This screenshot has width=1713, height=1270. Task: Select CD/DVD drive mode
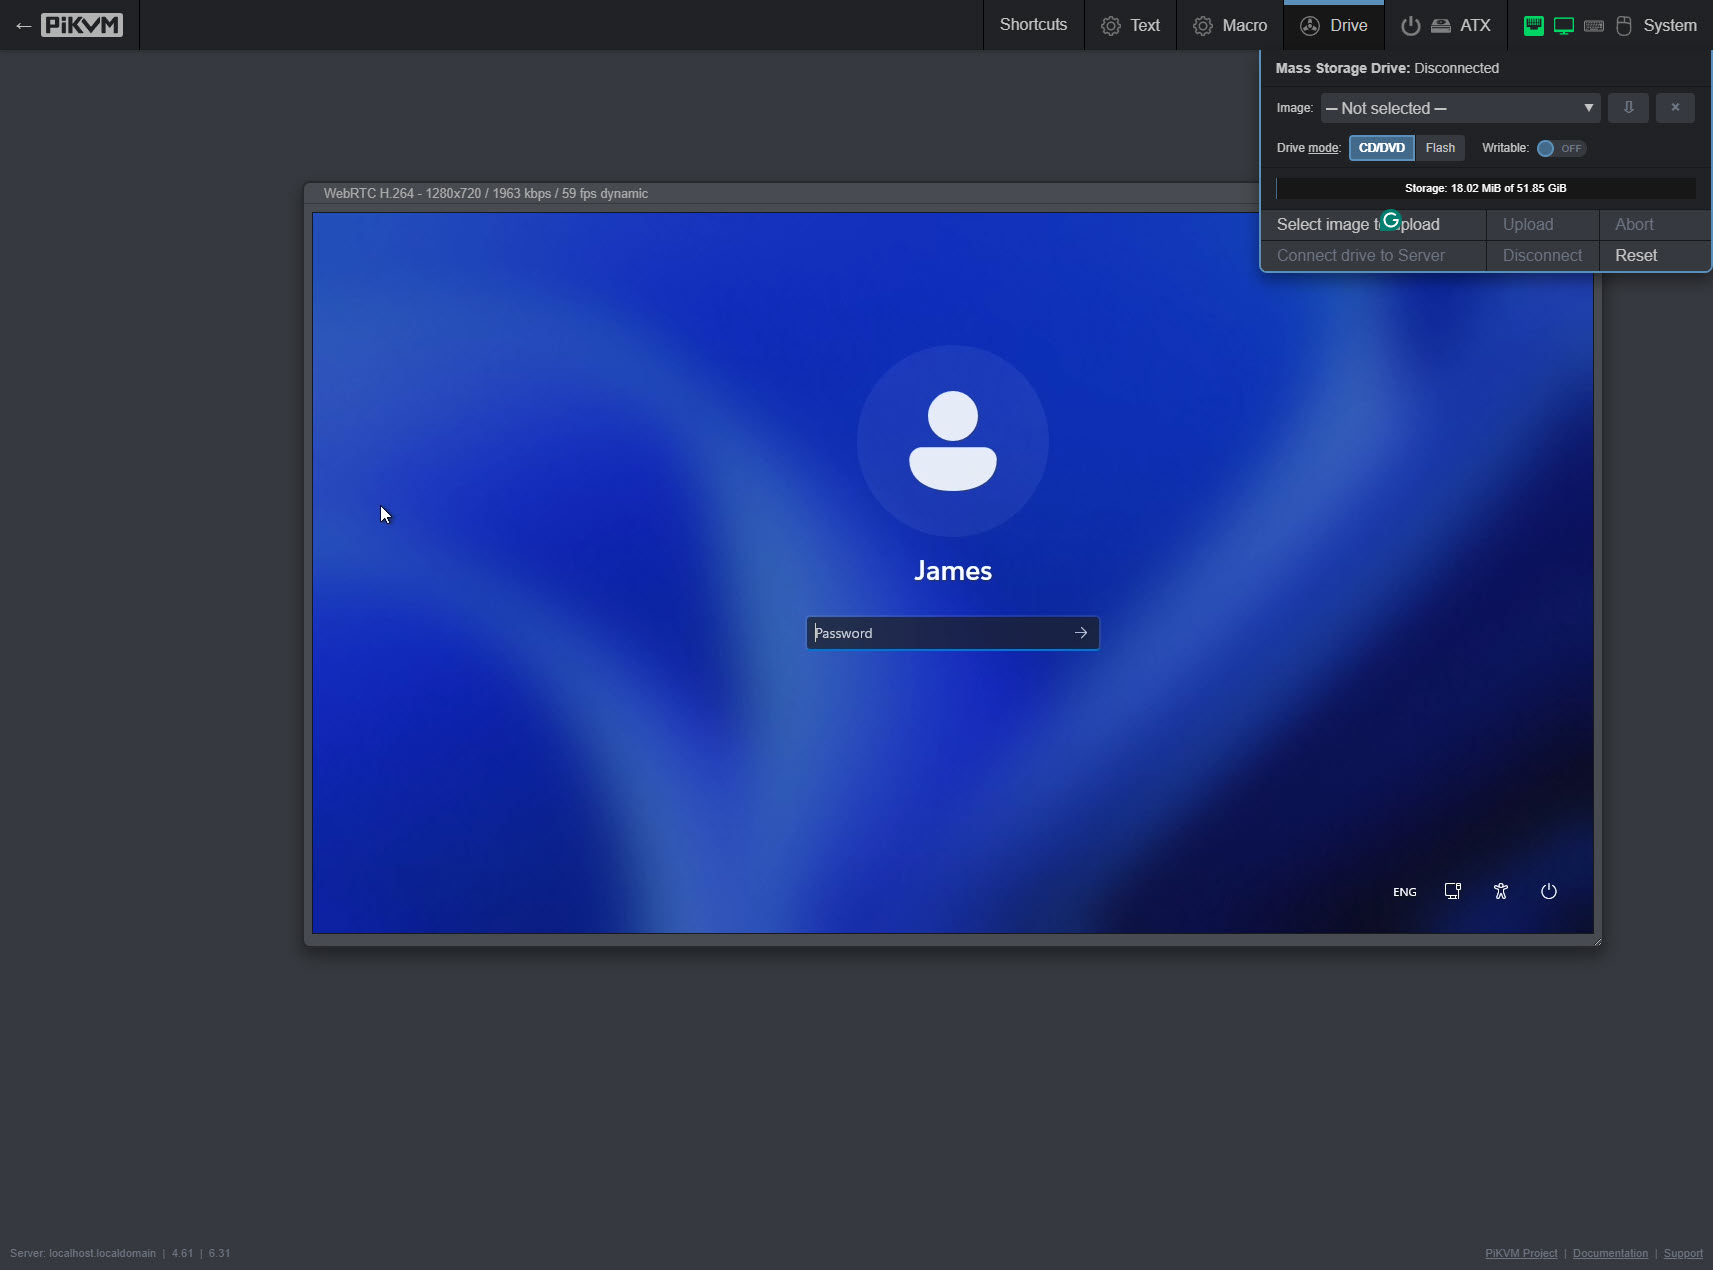coord(1381,148)
